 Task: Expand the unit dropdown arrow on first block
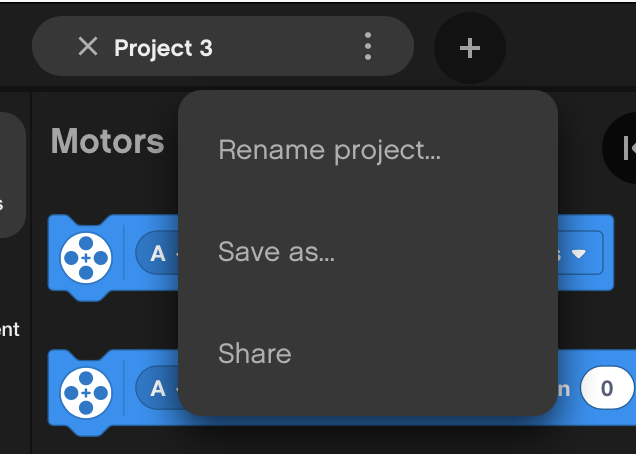pyautogui.click(x=579, y=254)
